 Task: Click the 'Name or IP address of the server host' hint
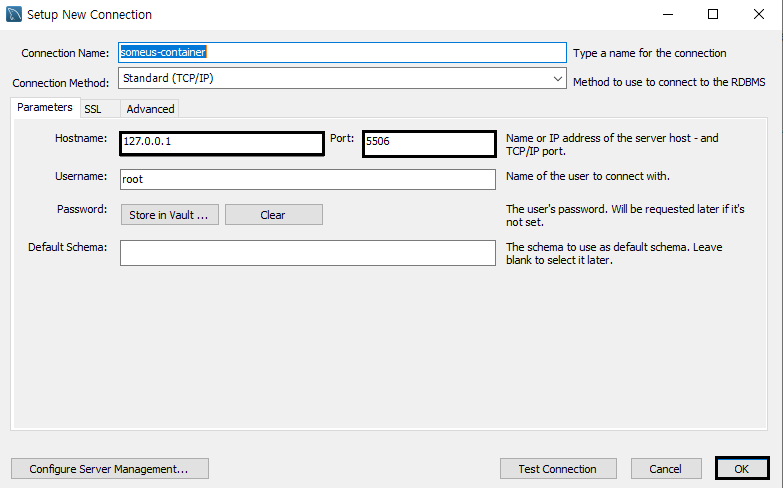[612, 144]
